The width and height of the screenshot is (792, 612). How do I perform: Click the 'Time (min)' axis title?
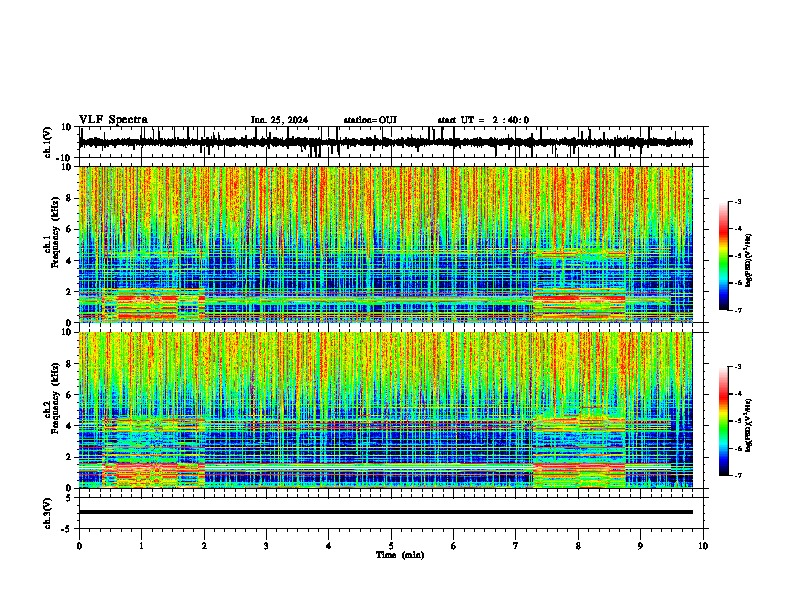[x=400, y=555]
